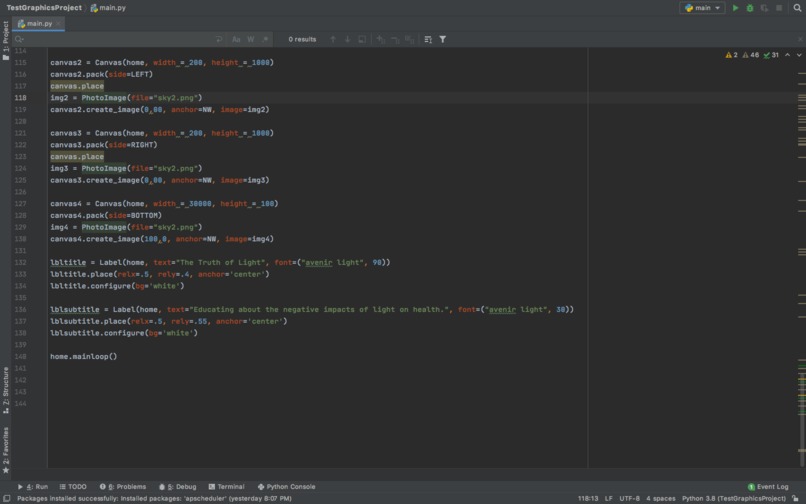Open UTF-8 encoding selector

click(629, 498)
